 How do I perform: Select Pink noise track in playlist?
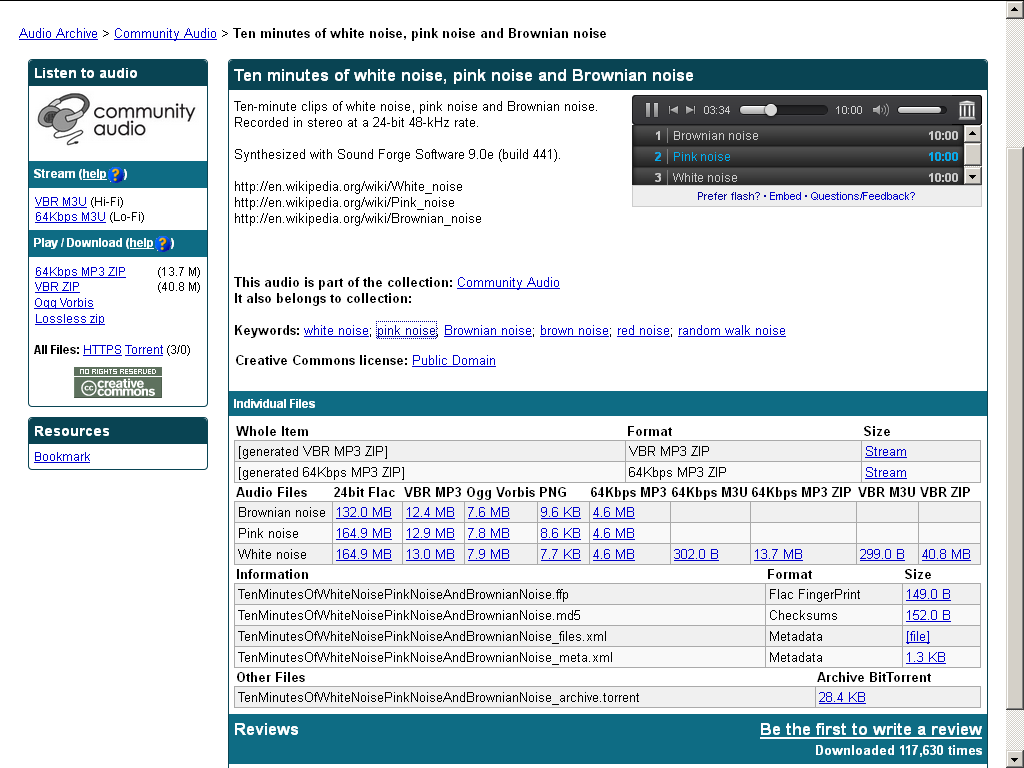click(x=798, y=157)
